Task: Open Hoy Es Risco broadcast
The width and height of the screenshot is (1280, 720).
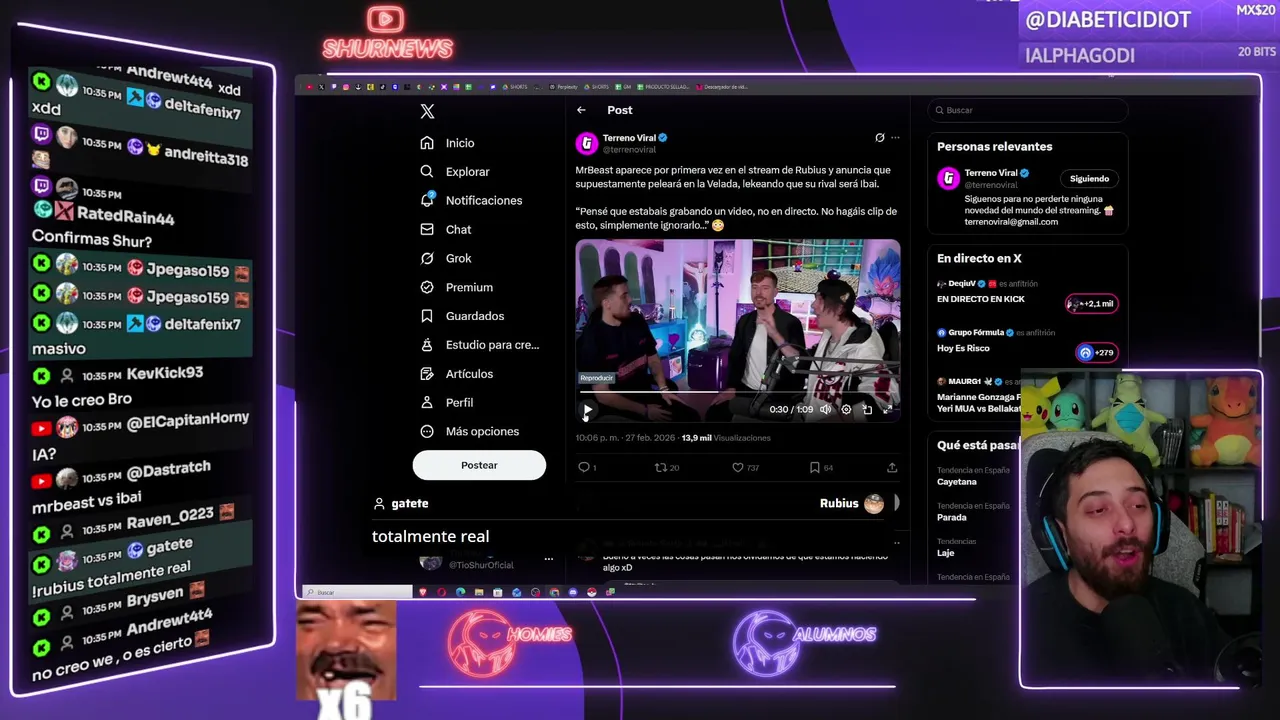Action: pos(963,348)
